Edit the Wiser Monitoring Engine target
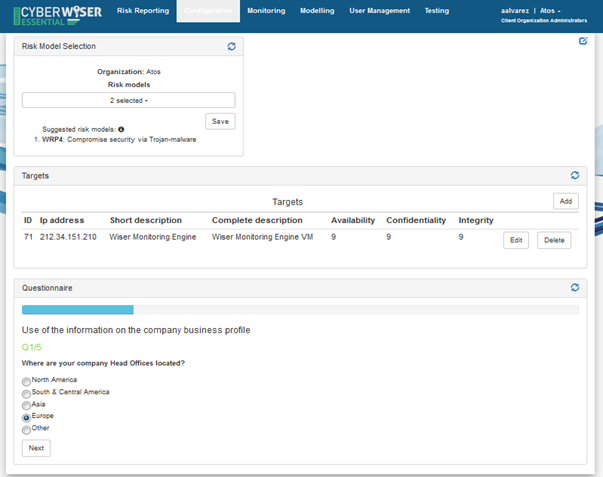Image resolution: width=603 pixels, height=477 pixels. (516, 240)
